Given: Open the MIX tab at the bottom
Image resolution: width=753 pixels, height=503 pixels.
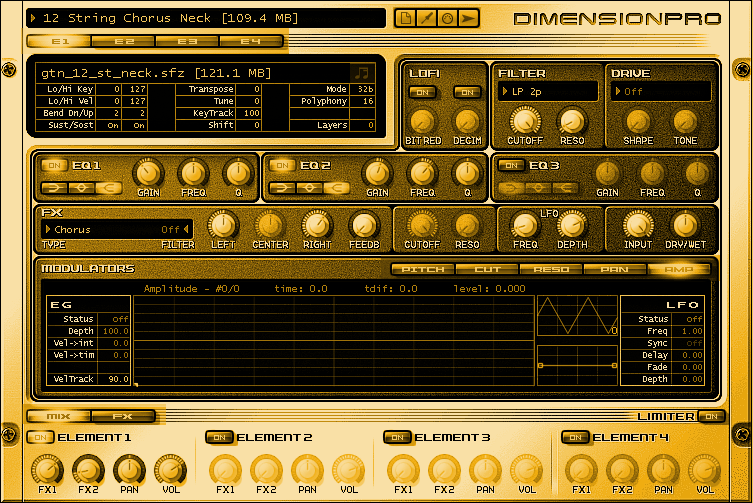Looking at the screenshot, I should click(x=59, y=417).
